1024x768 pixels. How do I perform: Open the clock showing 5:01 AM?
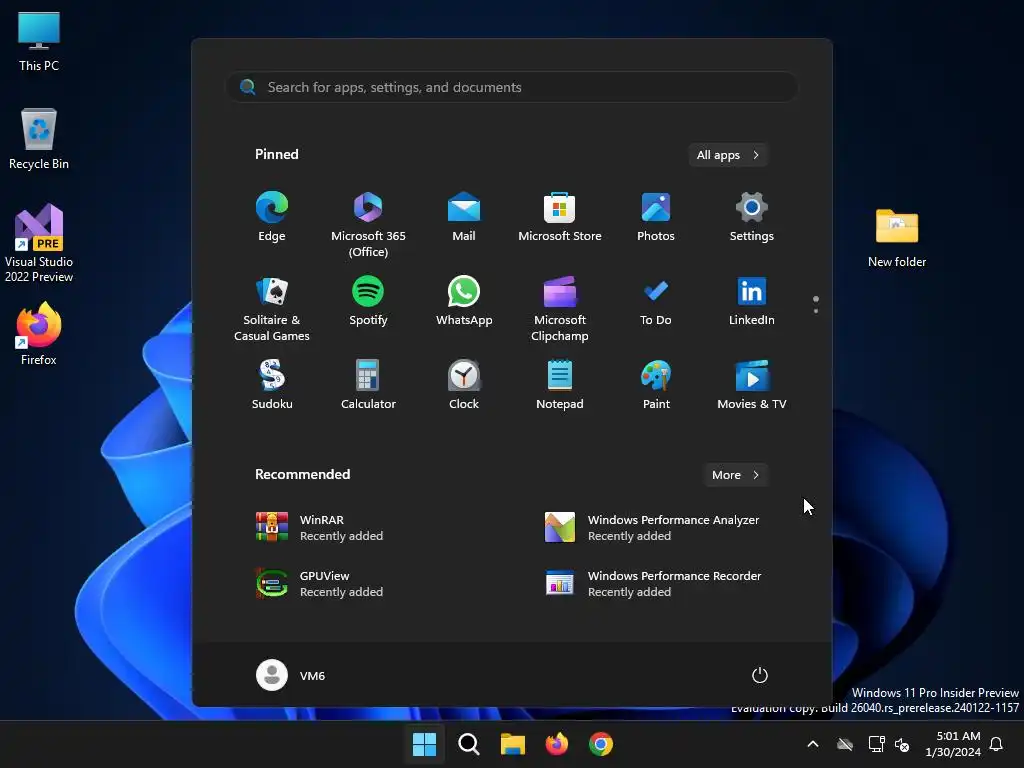tap(953, 744)
